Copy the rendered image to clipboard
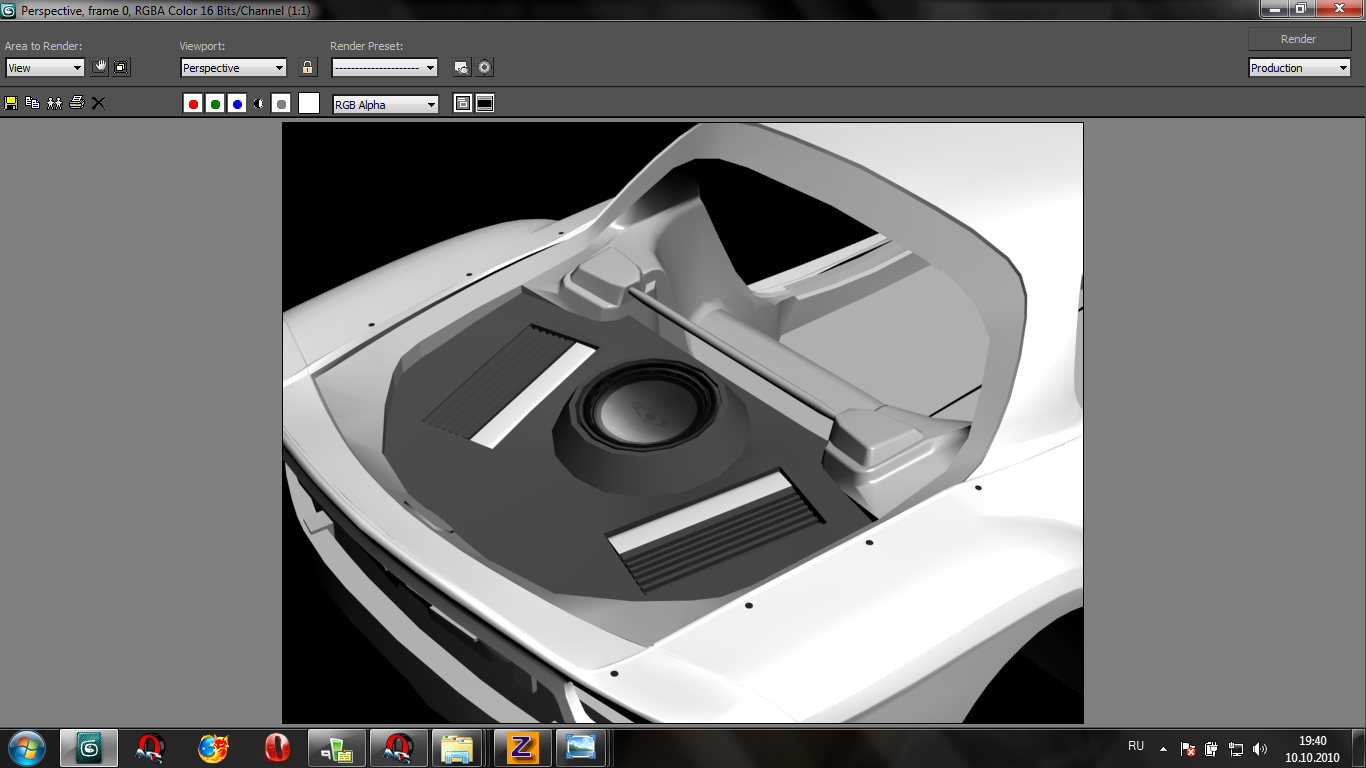This screenshot has height=768, width=1366. point(33,103)
